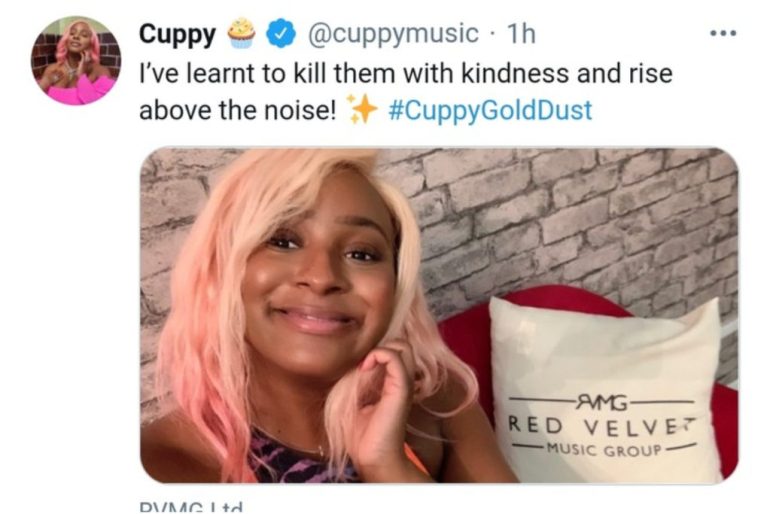Open the attached photo in full view
The image size is (770, 514).
coord(439,315)
